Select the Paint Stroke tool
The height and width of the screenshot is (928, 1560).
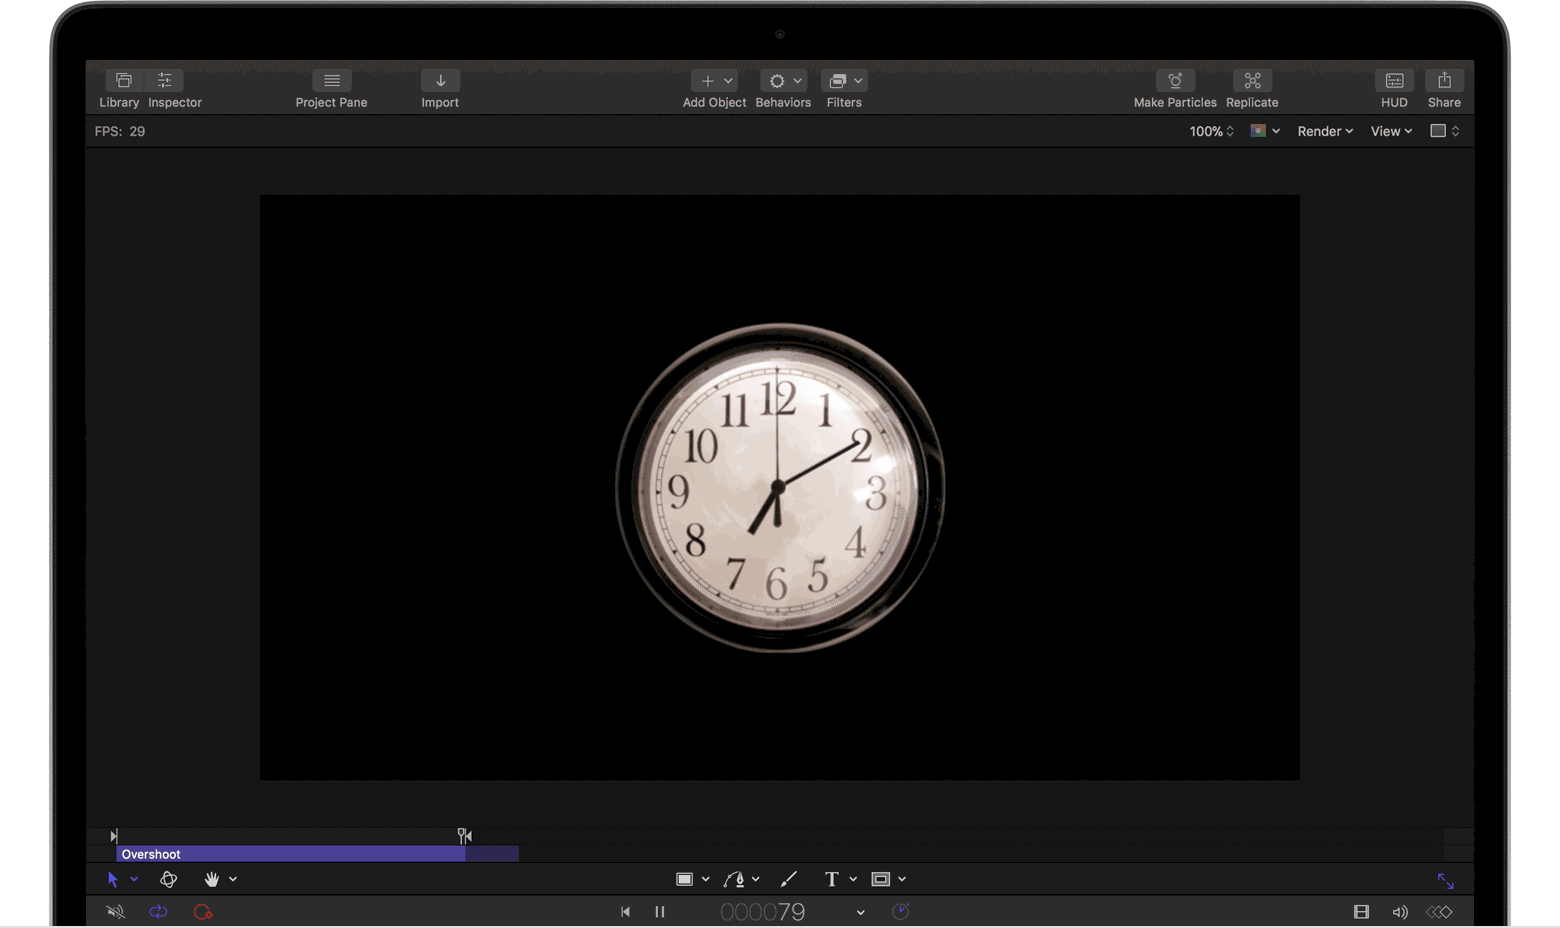click(788, 879)
